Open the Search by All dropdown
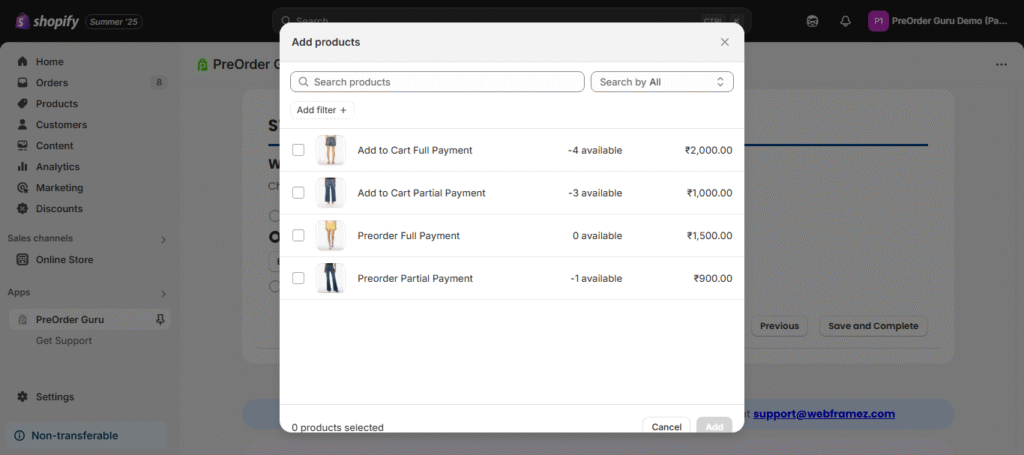 pos(662,82)
